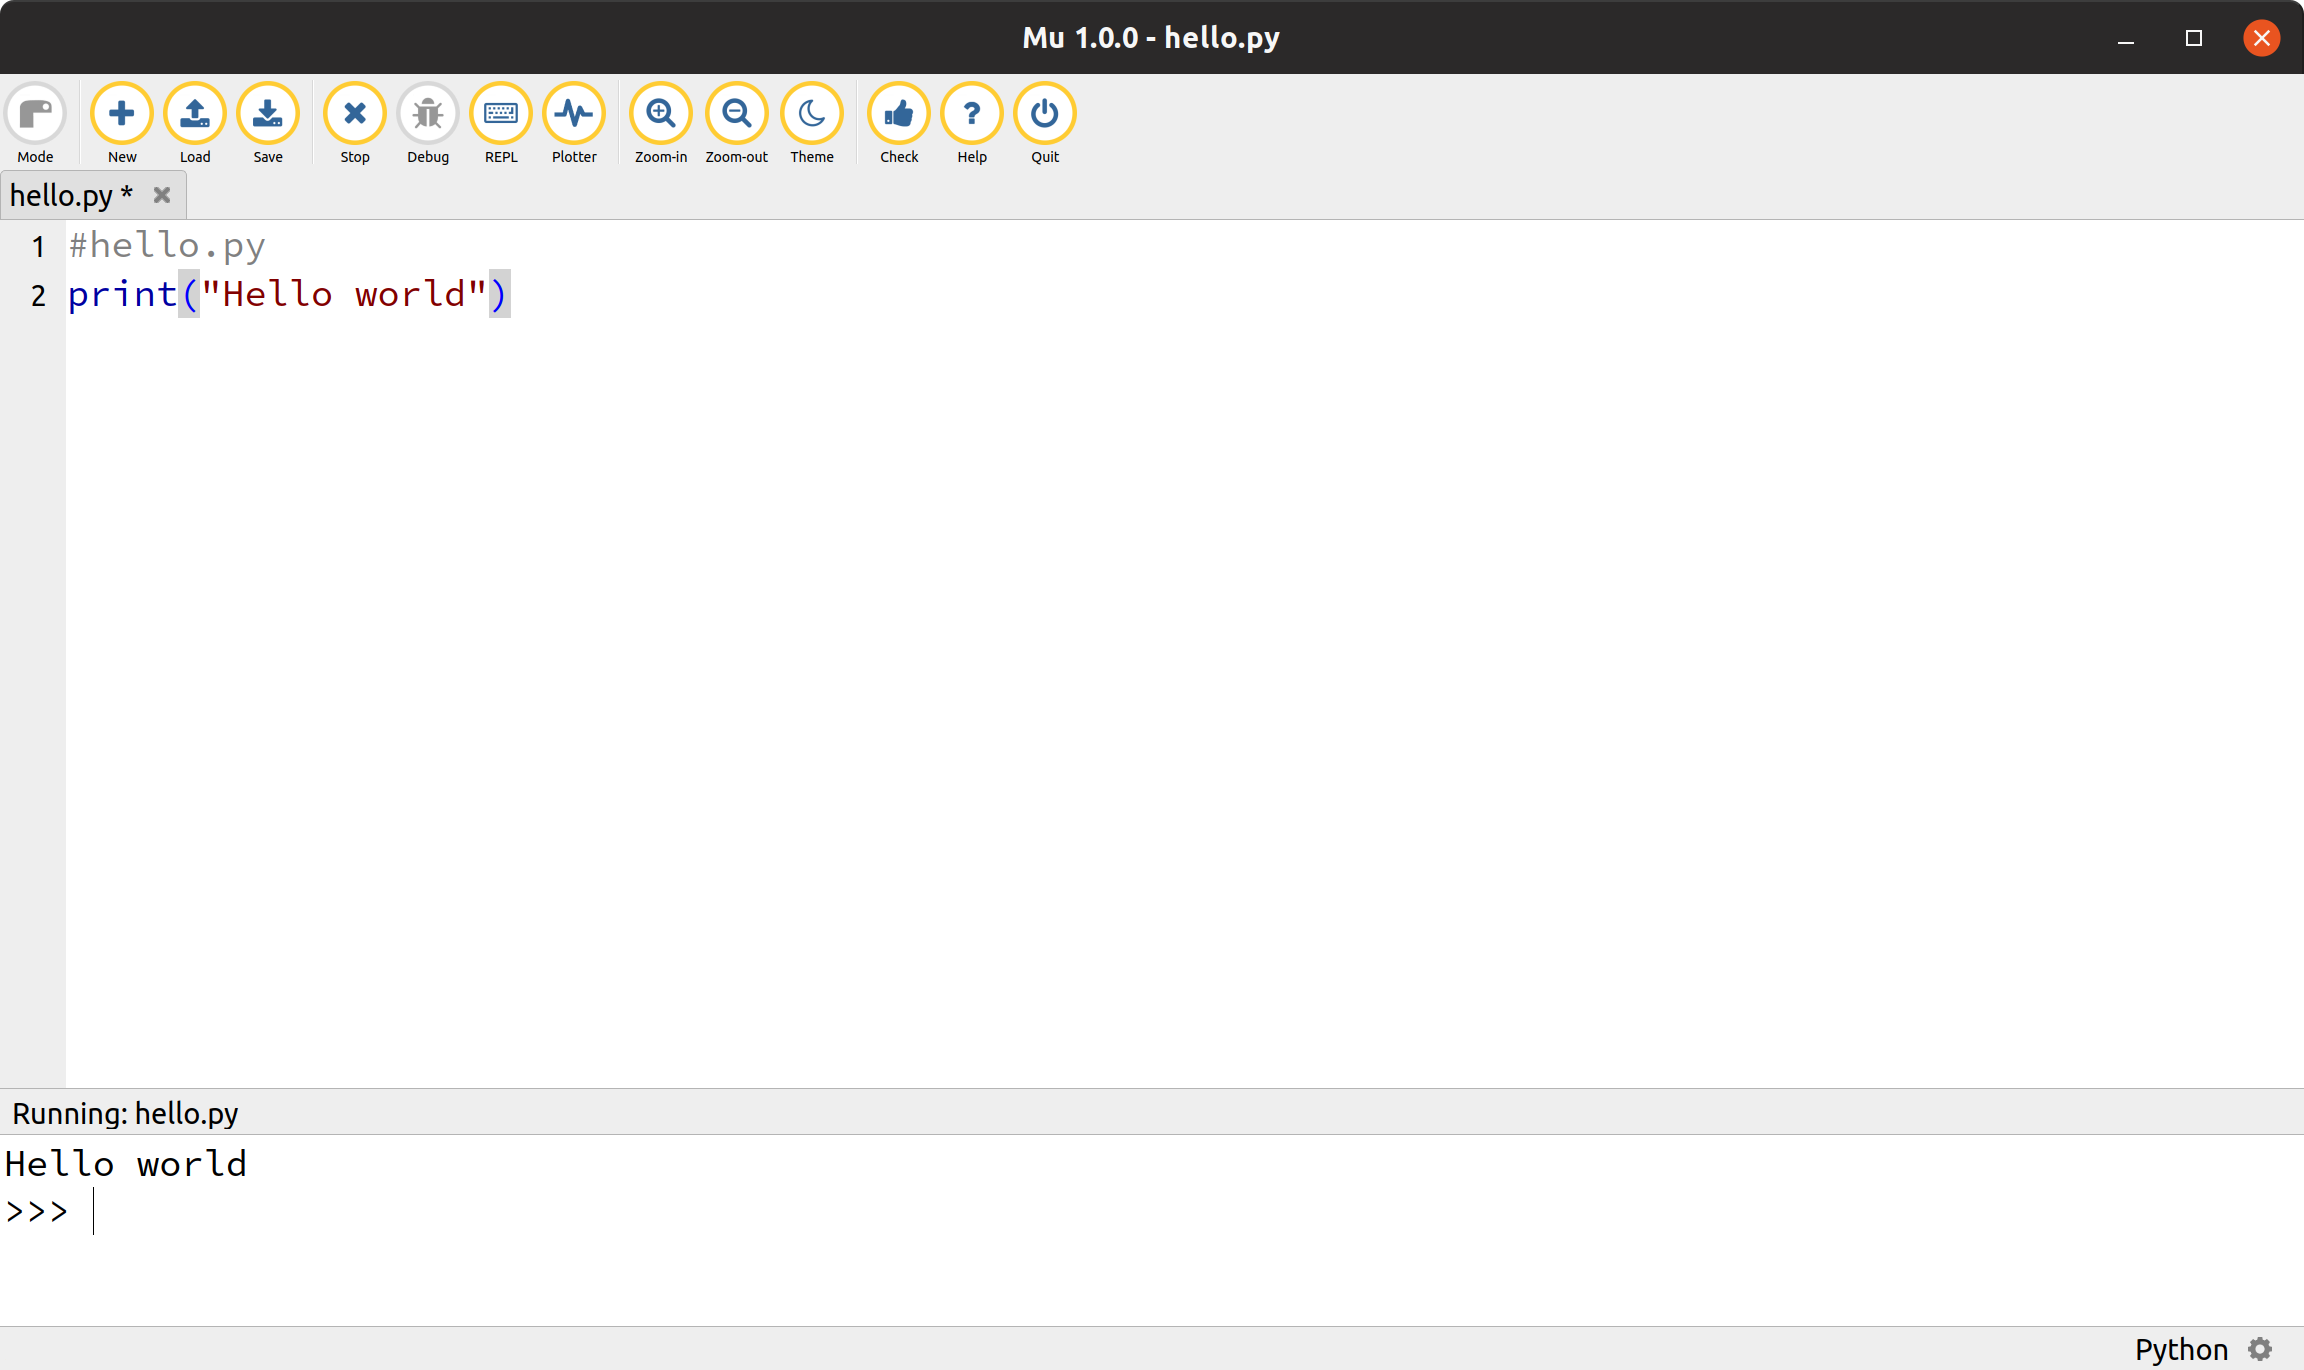Click line number 2 in margin
The height and width of the screenshot is (1370, 2304).
[x=38, y=295]
